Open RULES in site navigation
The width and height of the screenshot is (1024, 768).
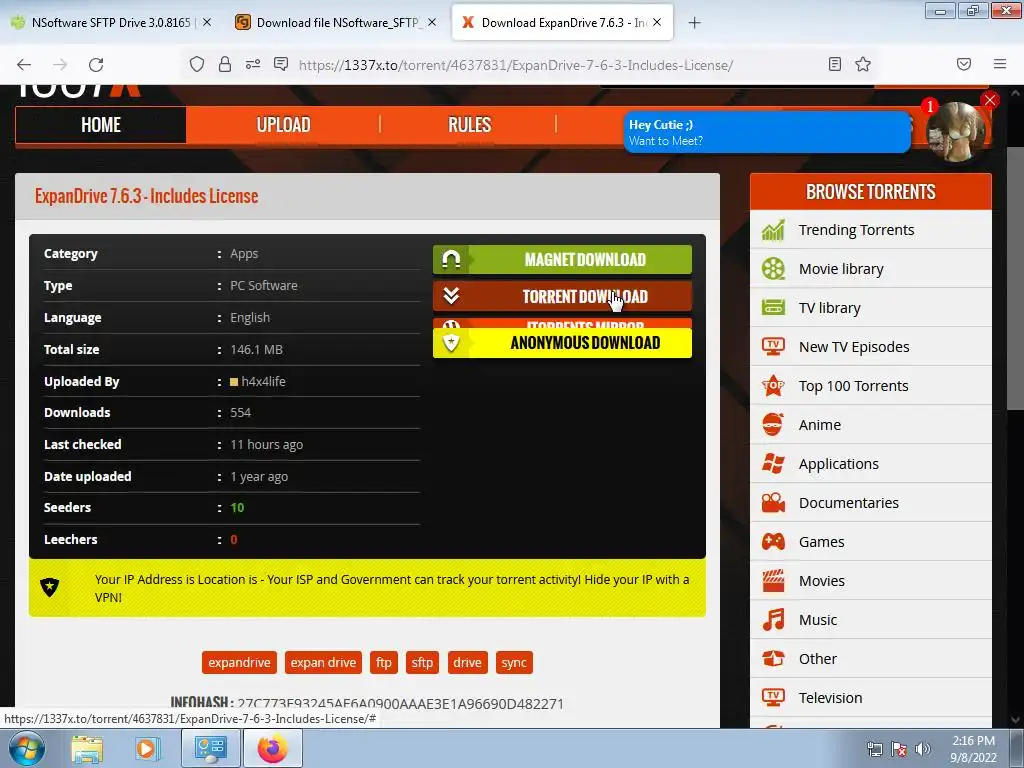pyautogui.click(x=469, y=125)
